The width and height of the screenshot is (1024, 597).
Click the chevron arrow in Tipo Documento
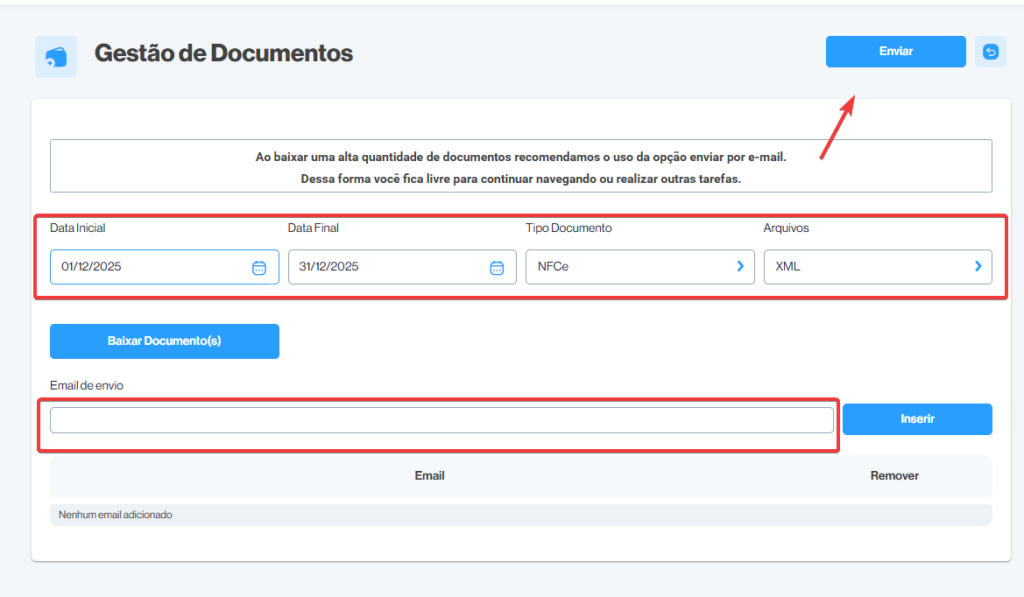click(740, 266)
